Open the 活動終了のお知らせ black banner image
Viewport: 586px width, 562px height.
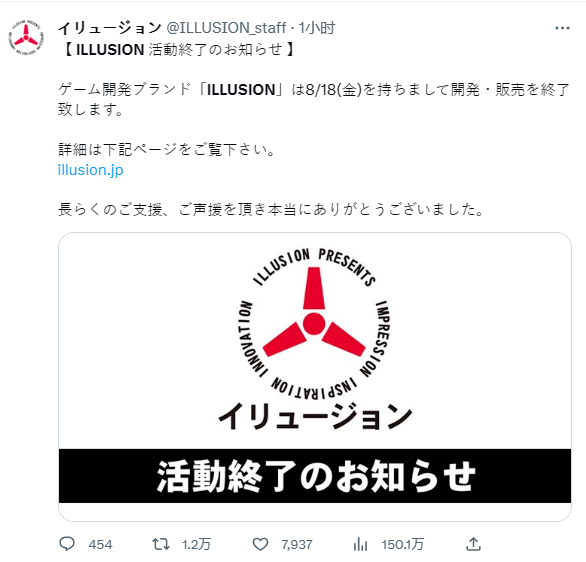tap(315, 476)
